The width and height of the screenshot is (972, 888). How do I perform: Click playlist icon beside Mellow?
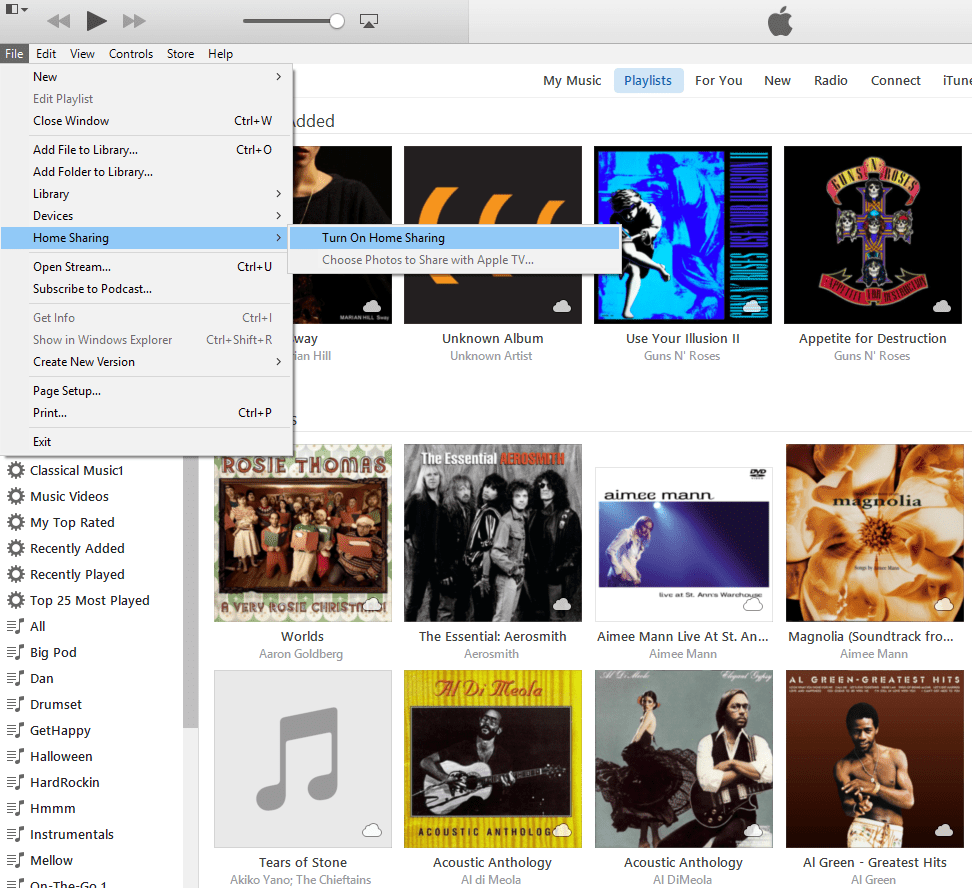15,861
